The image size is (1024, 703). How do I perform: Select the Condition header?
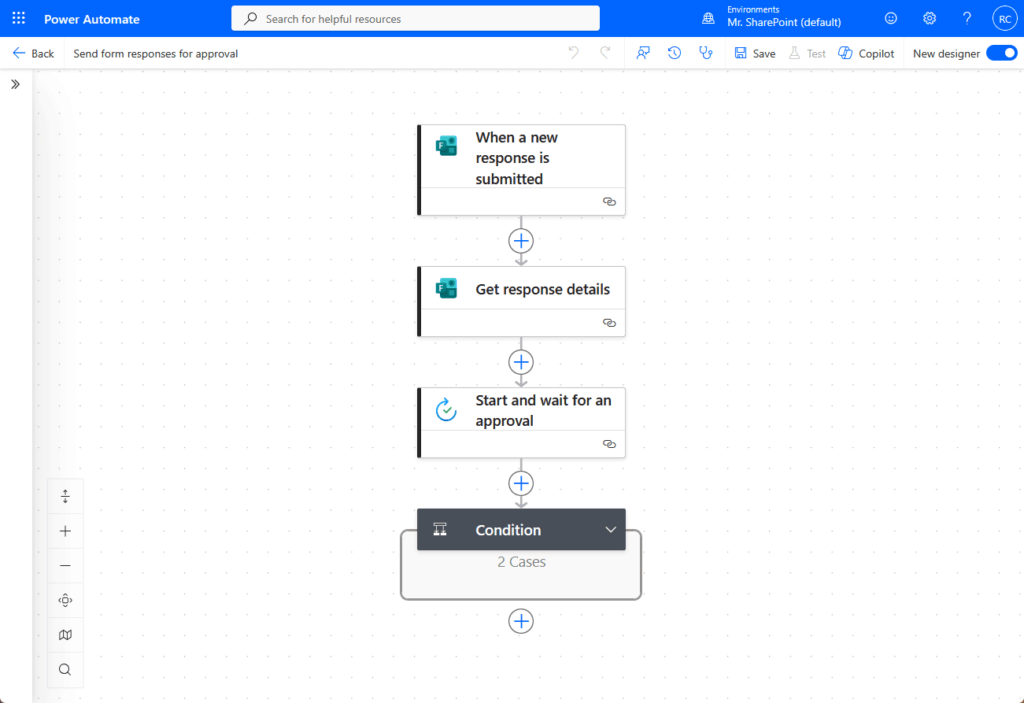point(521,529)
